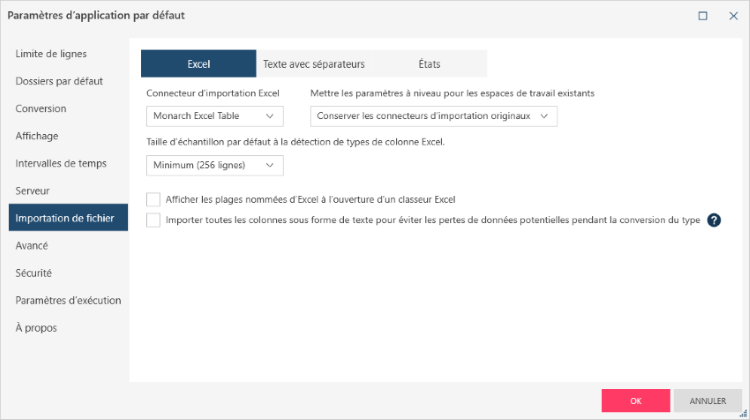Click the ANNULER button
This screenshot has width=750, height=420.
[708, 400]
